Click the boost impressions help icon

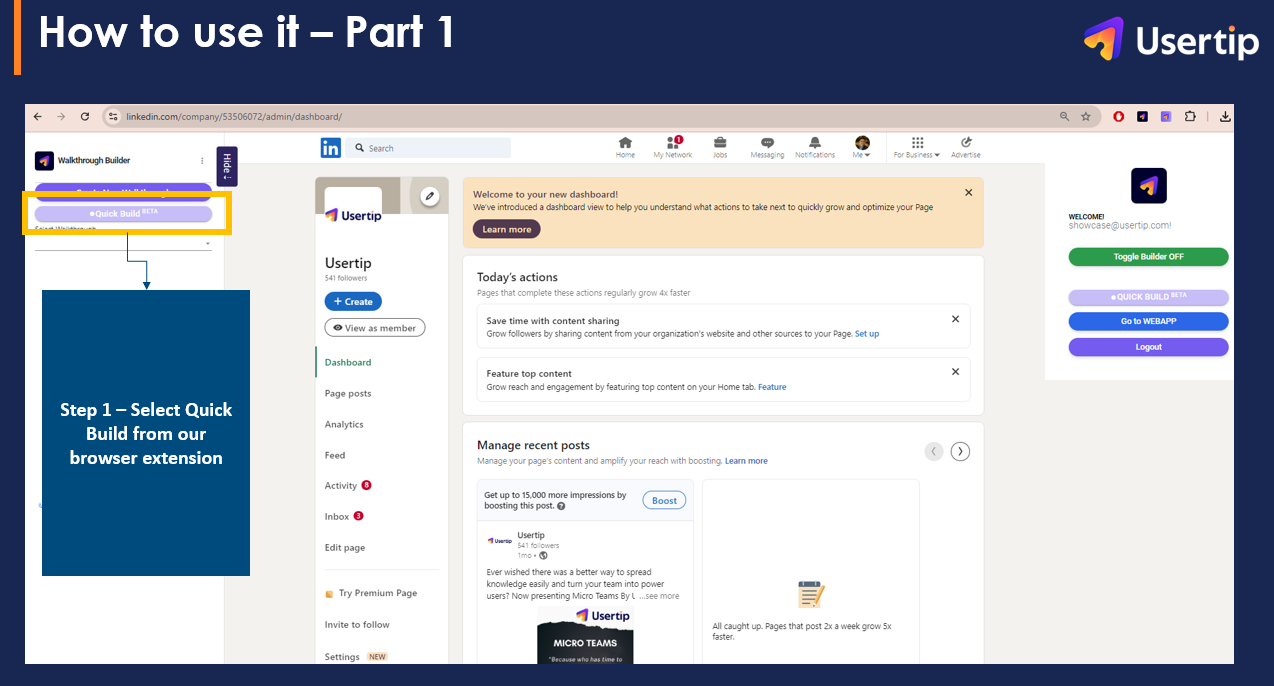coord(561,506)
